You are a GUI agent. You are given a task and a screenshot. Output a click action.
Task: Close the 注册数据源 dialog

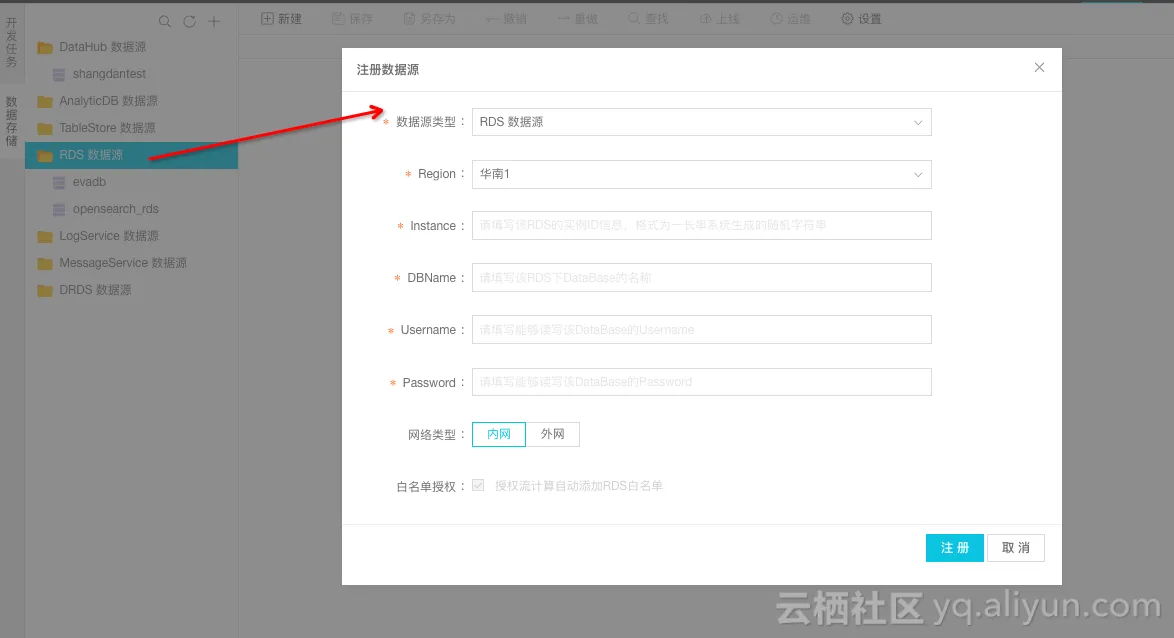[x=1039, y=67]
